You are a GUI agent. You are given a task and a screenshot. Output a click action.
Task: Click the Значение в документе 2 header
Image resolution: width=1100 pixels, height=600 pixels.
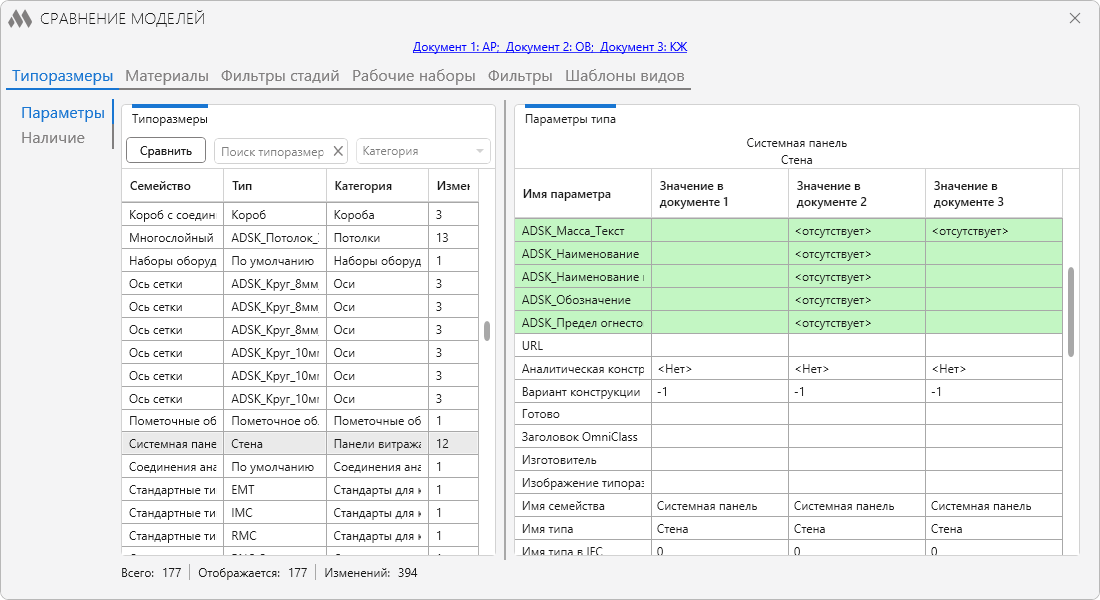point(857,194)
